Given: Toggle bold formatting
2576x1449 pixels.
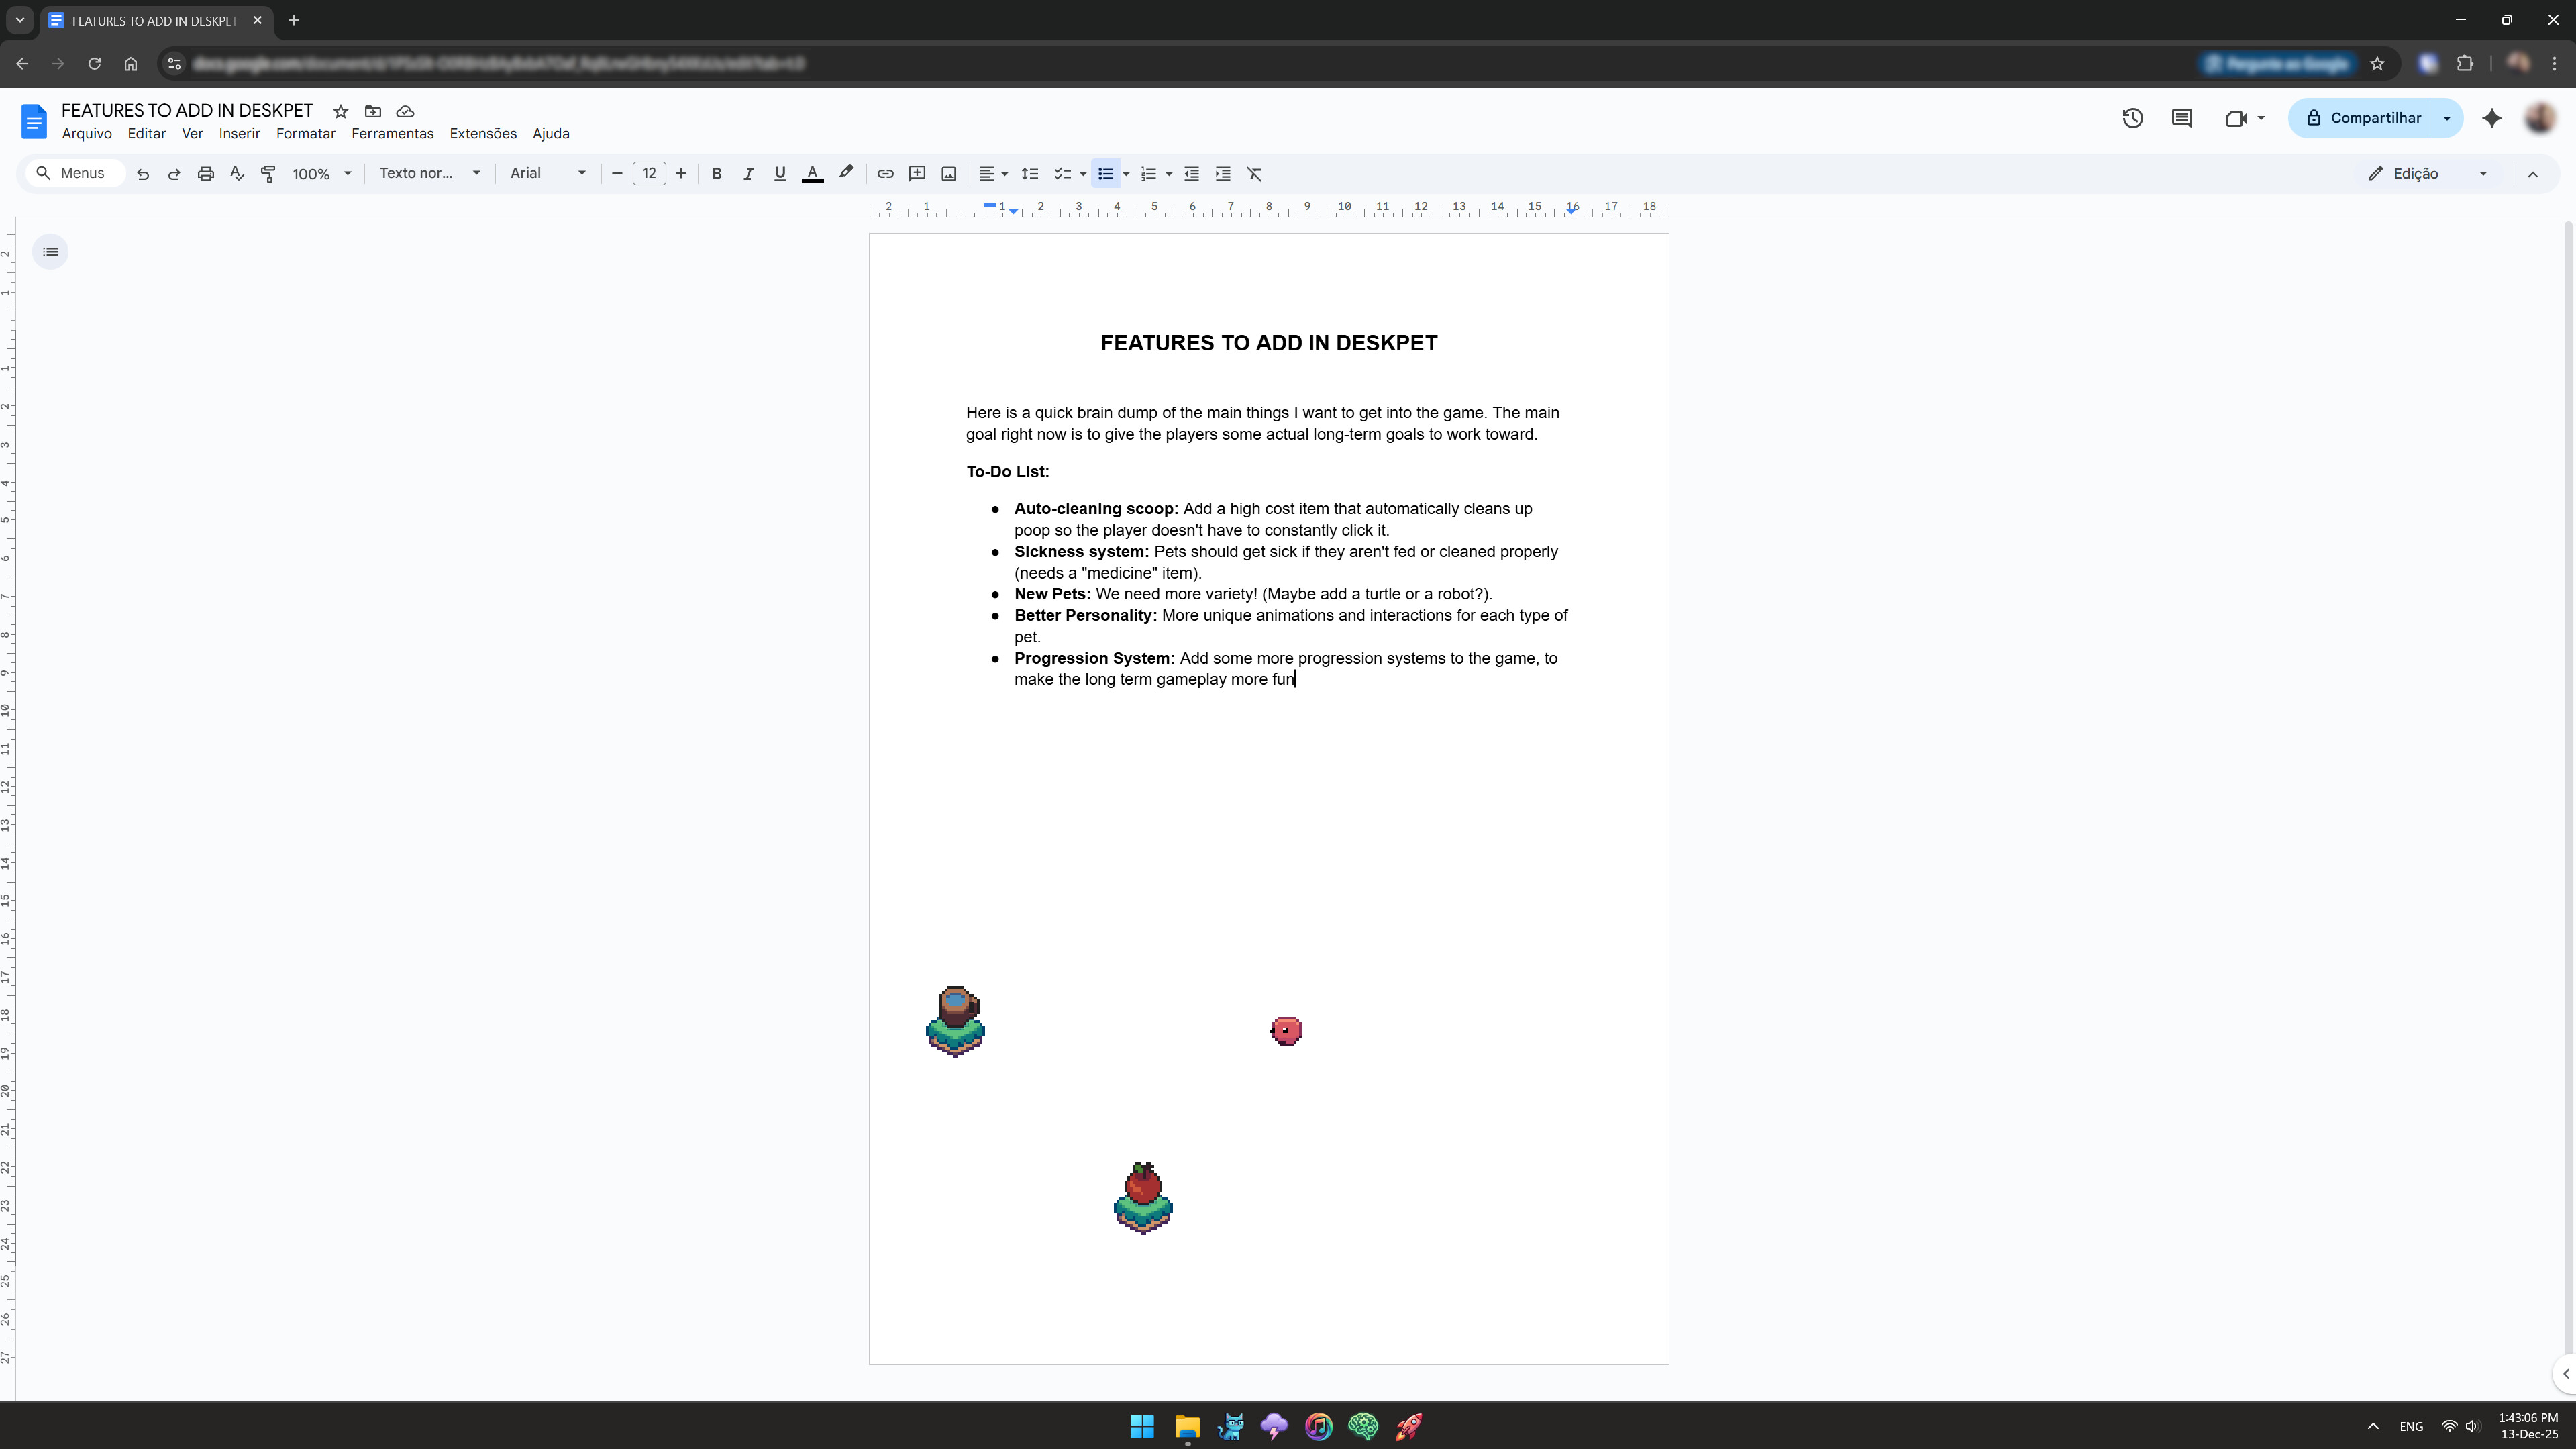Looking at the screenshot, I should coord(716,173).
